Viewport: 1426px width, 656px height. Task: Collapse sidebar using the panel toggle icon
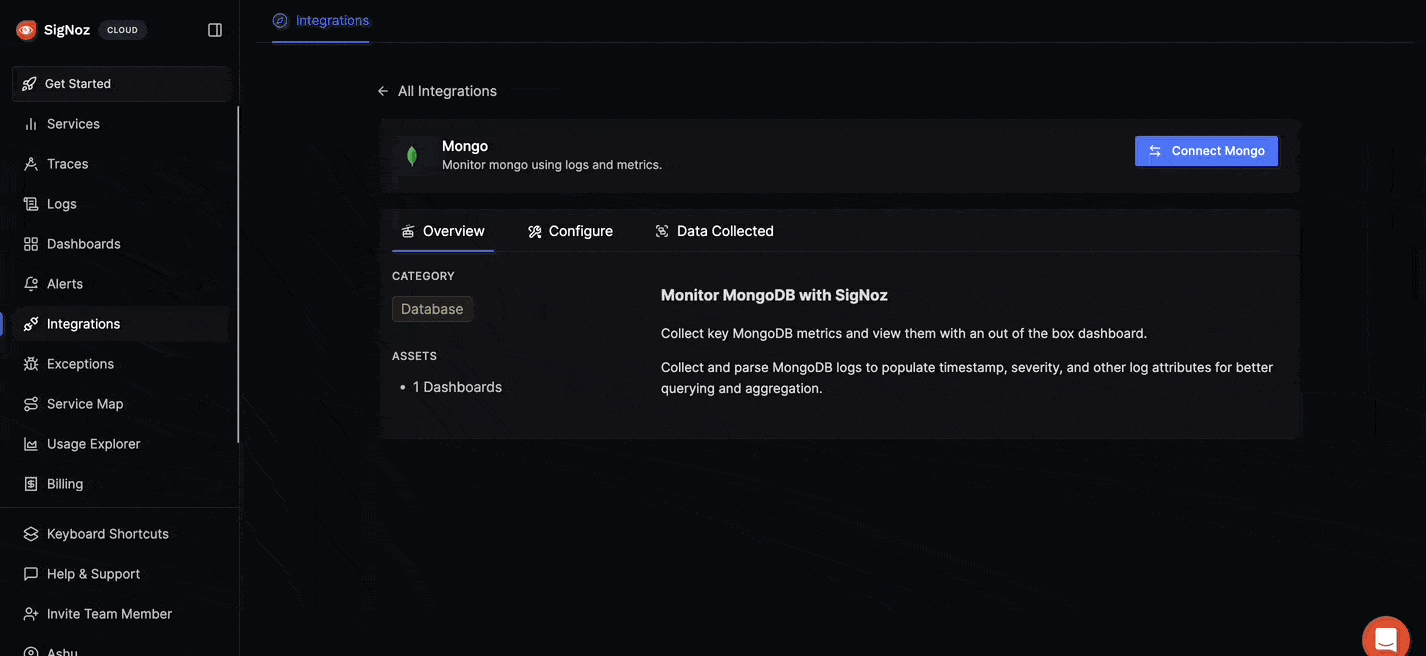point(215,30)
